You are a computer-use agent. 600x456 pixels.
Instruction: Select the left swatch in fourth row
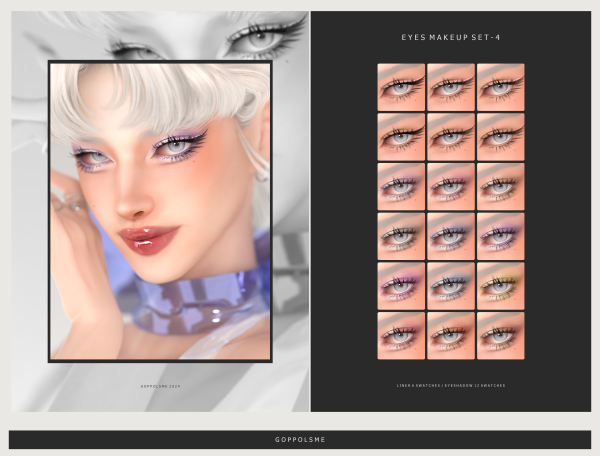click(x=401, y=236)
